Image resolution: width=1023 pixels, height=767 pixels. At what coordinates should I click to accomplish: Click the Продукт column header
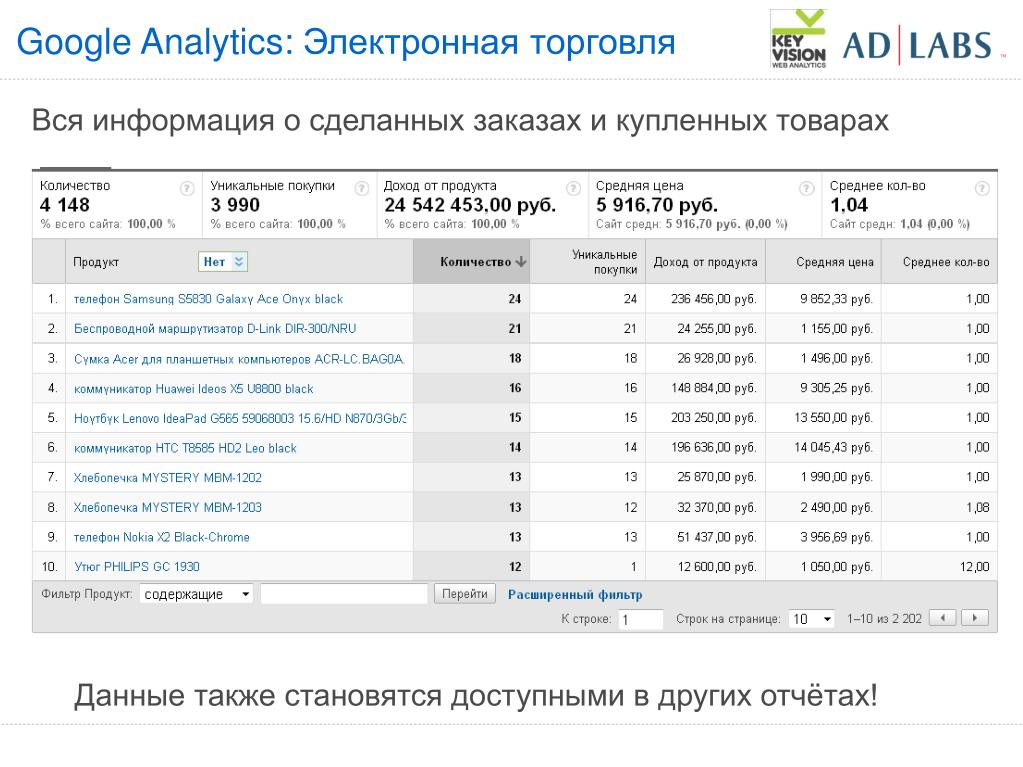click(96, 262)
